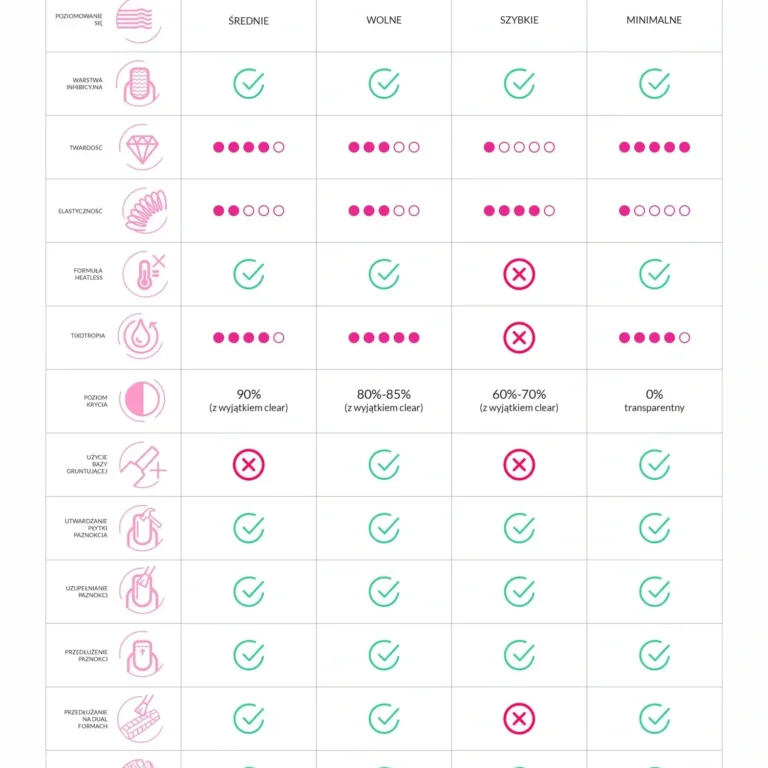Image resolution: width=768 pixels, height=768 pixels.
Task: Select the droplet icon for Tixotropia
Action: (141, 337)
